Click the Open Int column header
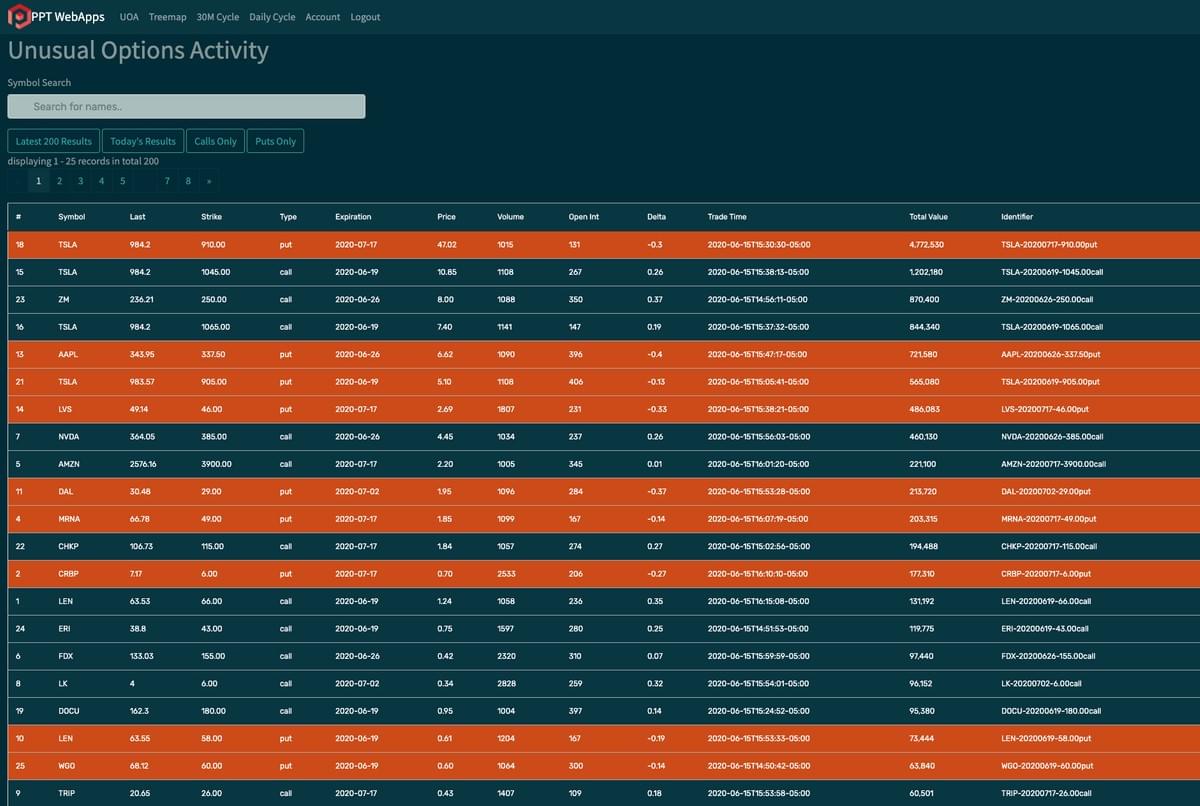 click(x=584, y=217)
